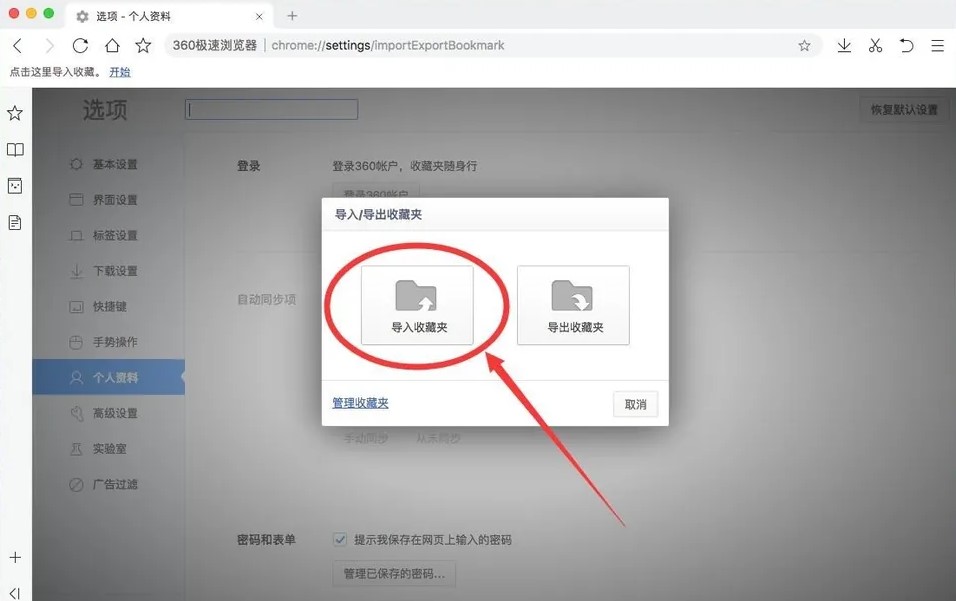956x601 pixels.
Task: Click the import bookmarks folder icon
Action: 417,297
